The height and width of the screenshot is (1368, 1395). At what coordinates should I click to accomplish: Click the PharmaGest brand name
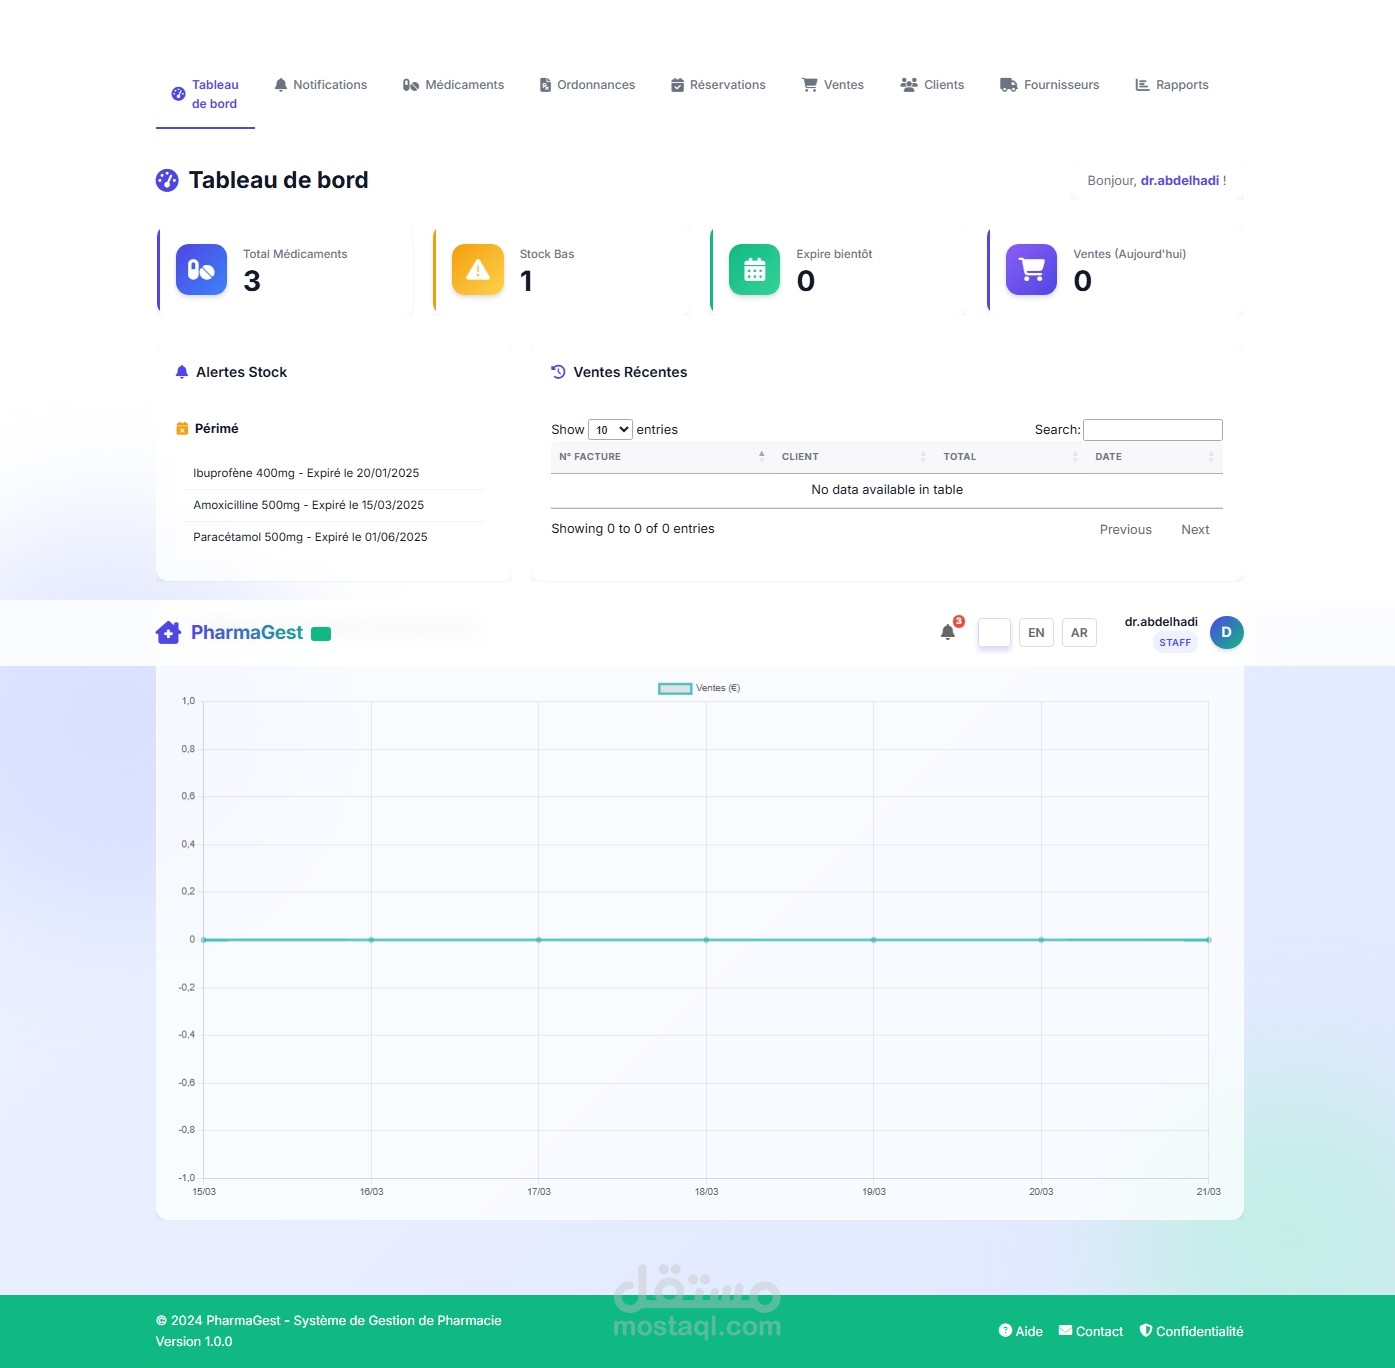click(x=247, y=632)
